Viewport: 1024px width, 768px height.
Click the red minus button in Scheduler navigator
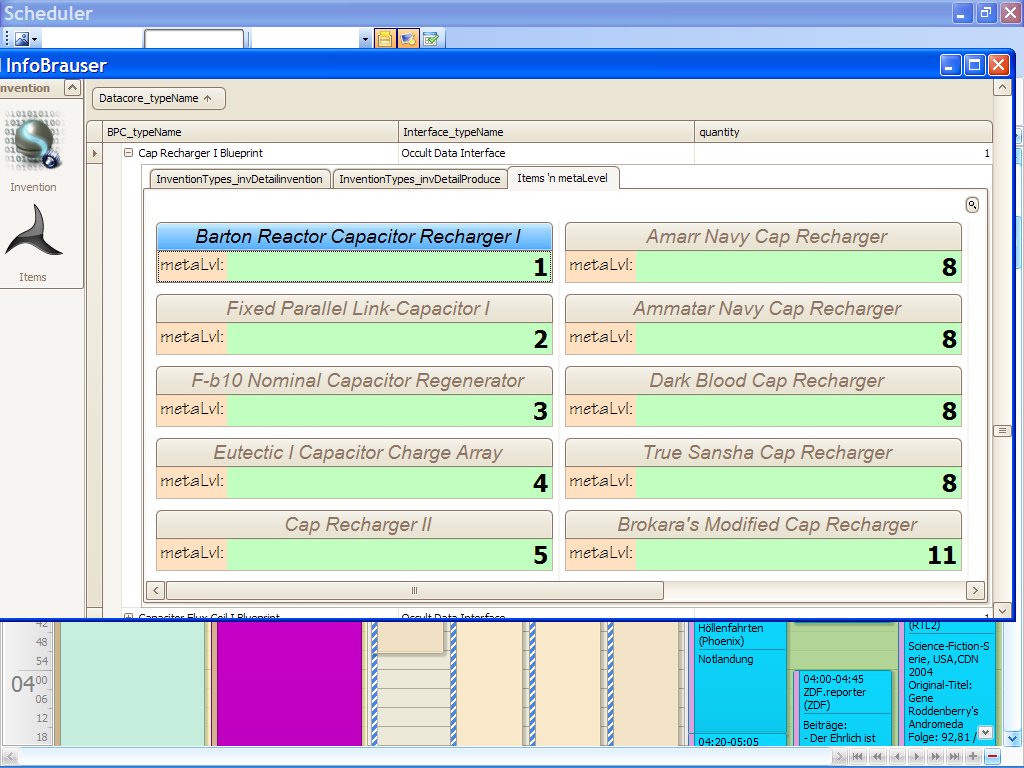pos(993,756)
